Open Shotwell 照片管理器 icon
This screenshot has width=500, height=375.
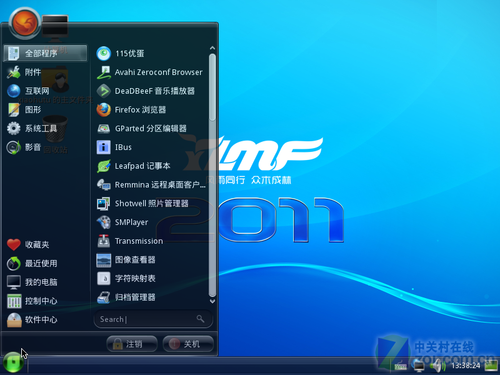pyautogui.click(x=104, y=203)
